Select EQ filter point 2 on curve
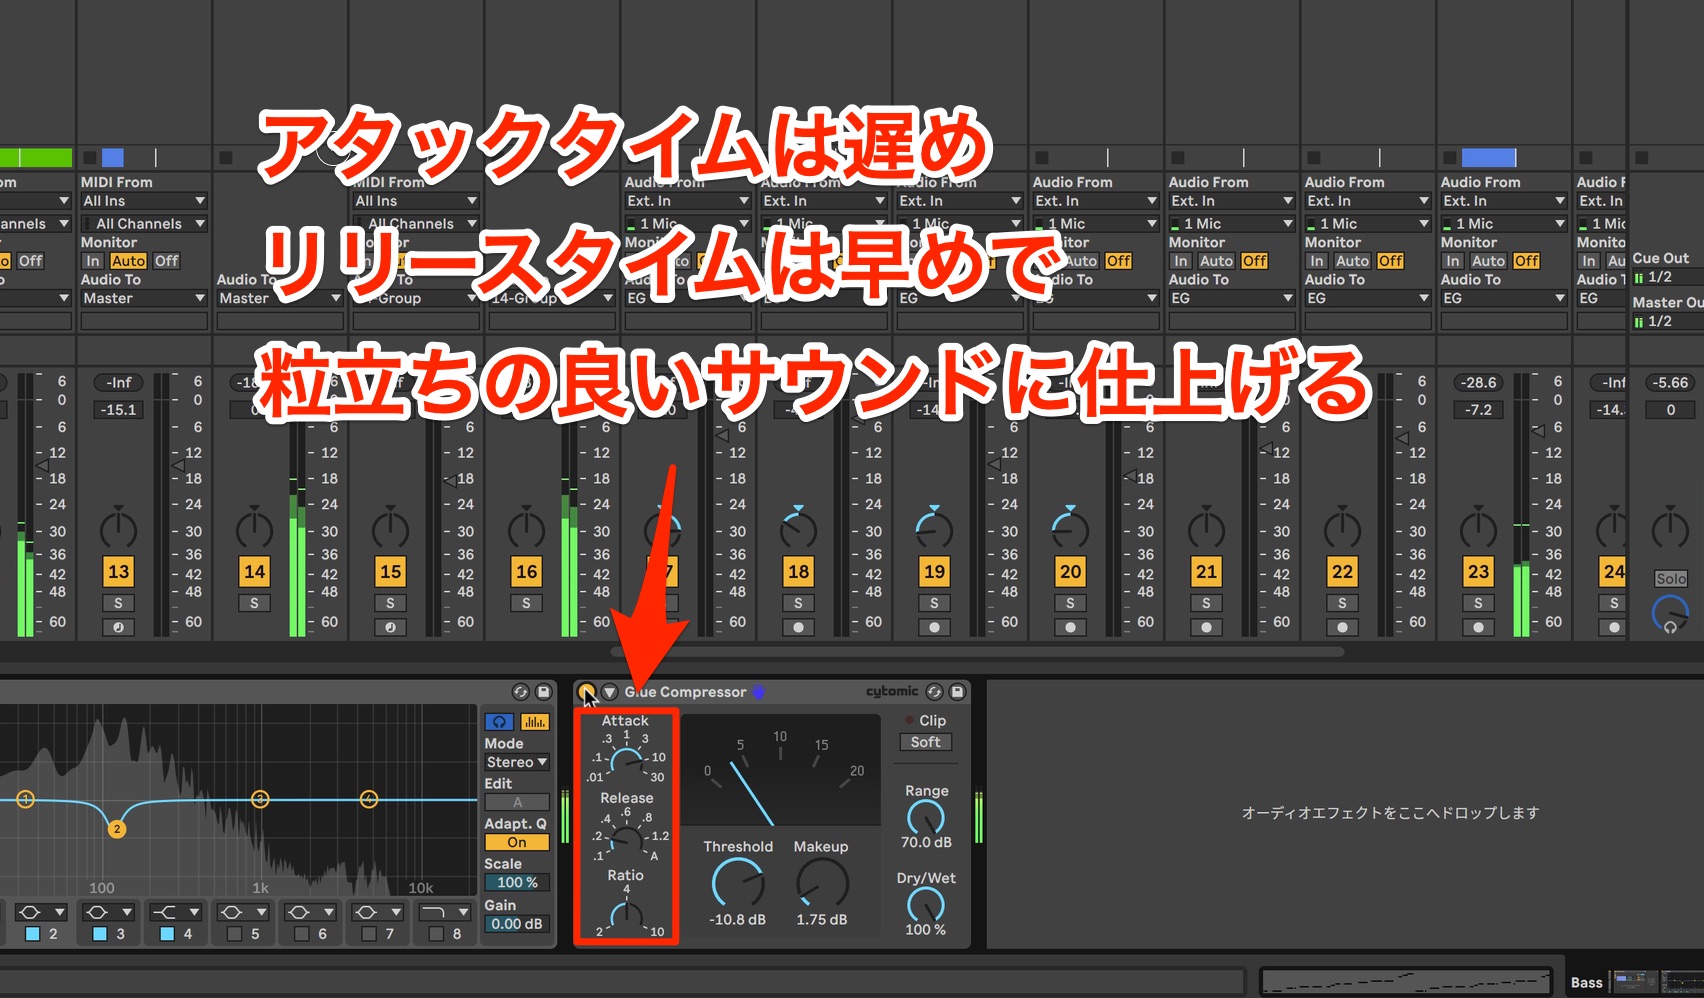 117,829
